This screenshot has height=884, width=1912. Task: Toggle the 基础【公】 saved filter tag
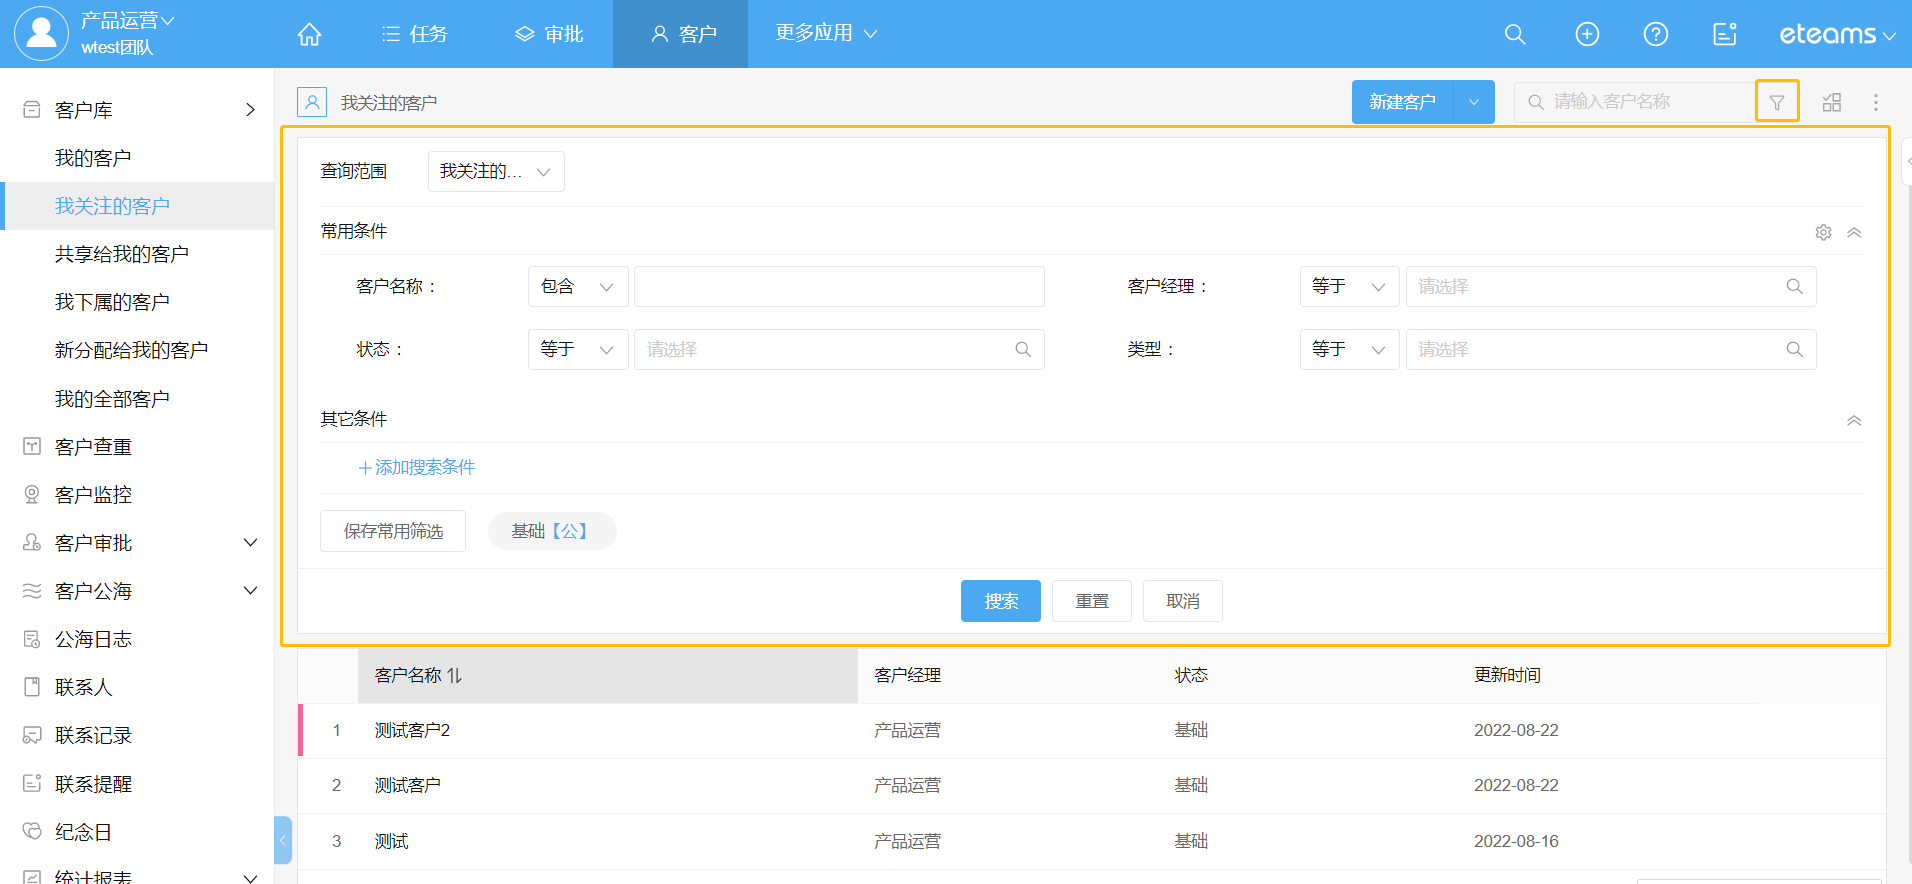click(x=551, y=531)
